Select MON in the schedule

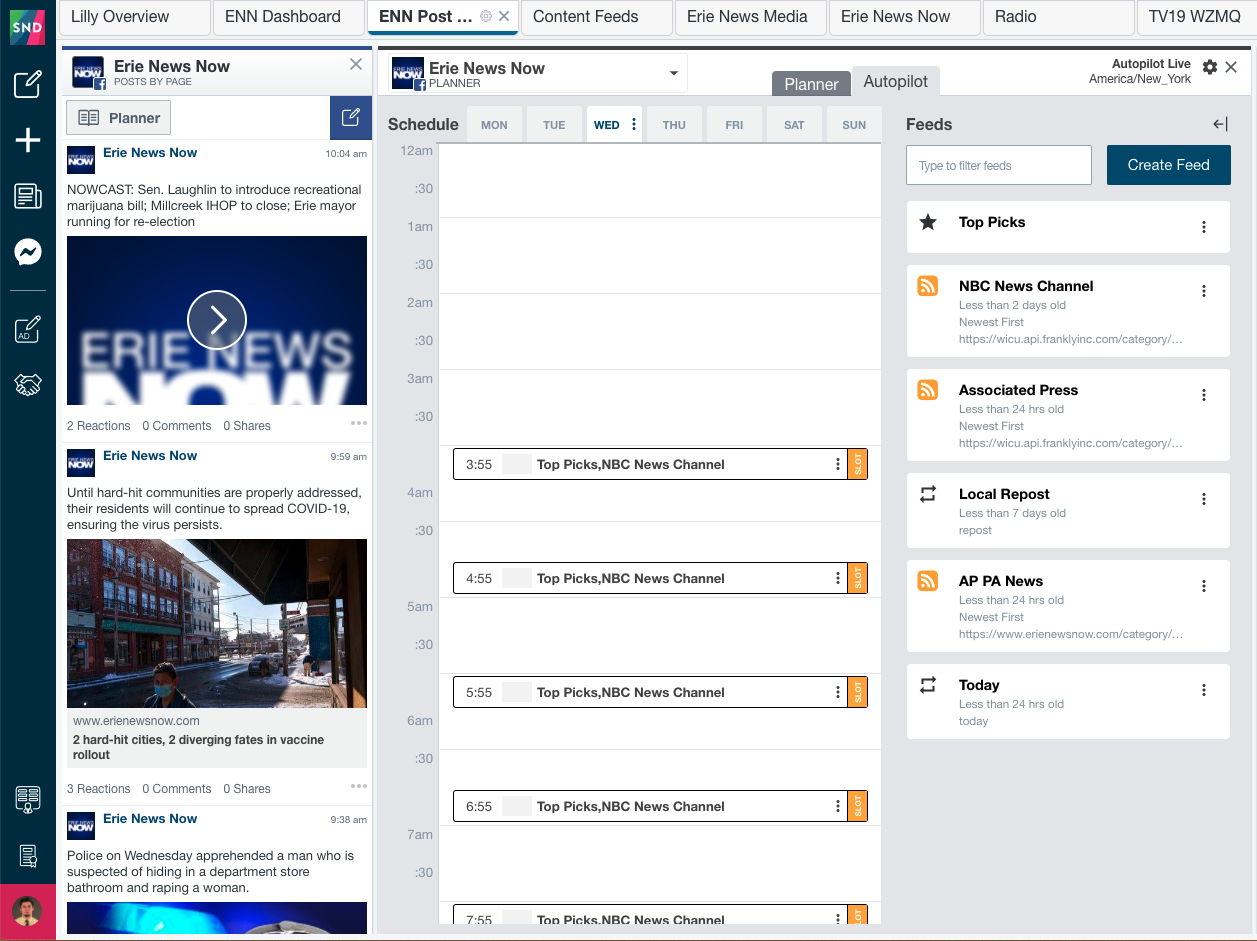pos(494,125)
